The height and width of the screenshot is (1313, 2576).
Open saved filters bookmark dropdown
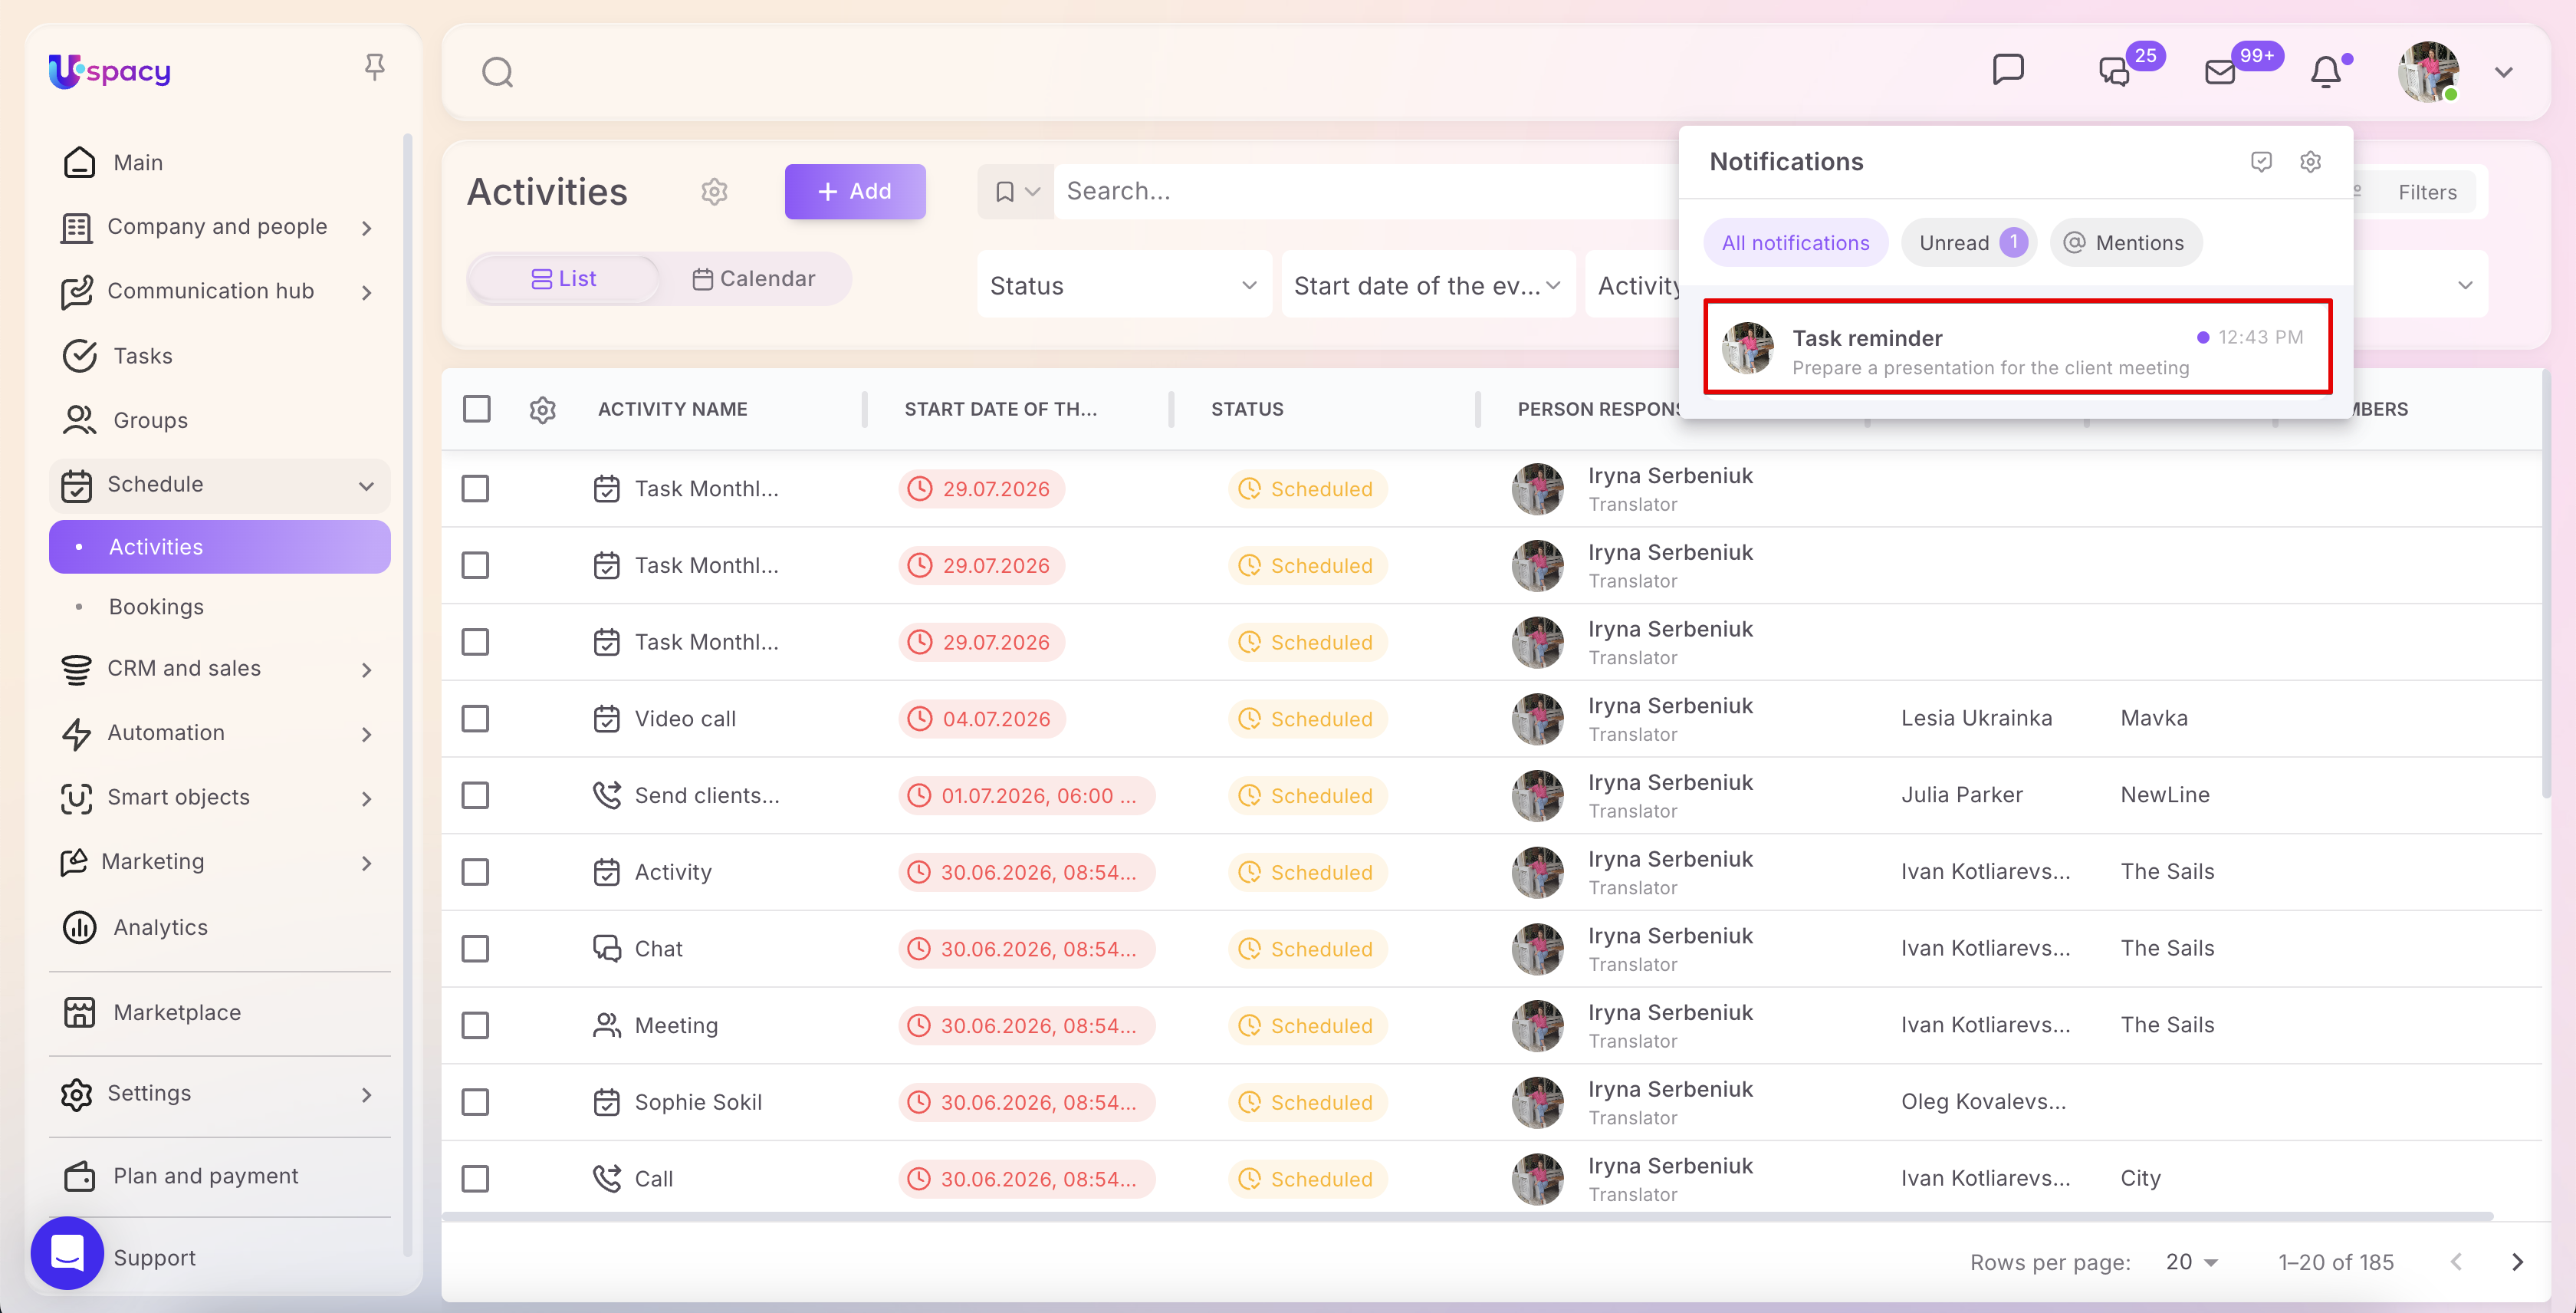tap(1015, 191)
